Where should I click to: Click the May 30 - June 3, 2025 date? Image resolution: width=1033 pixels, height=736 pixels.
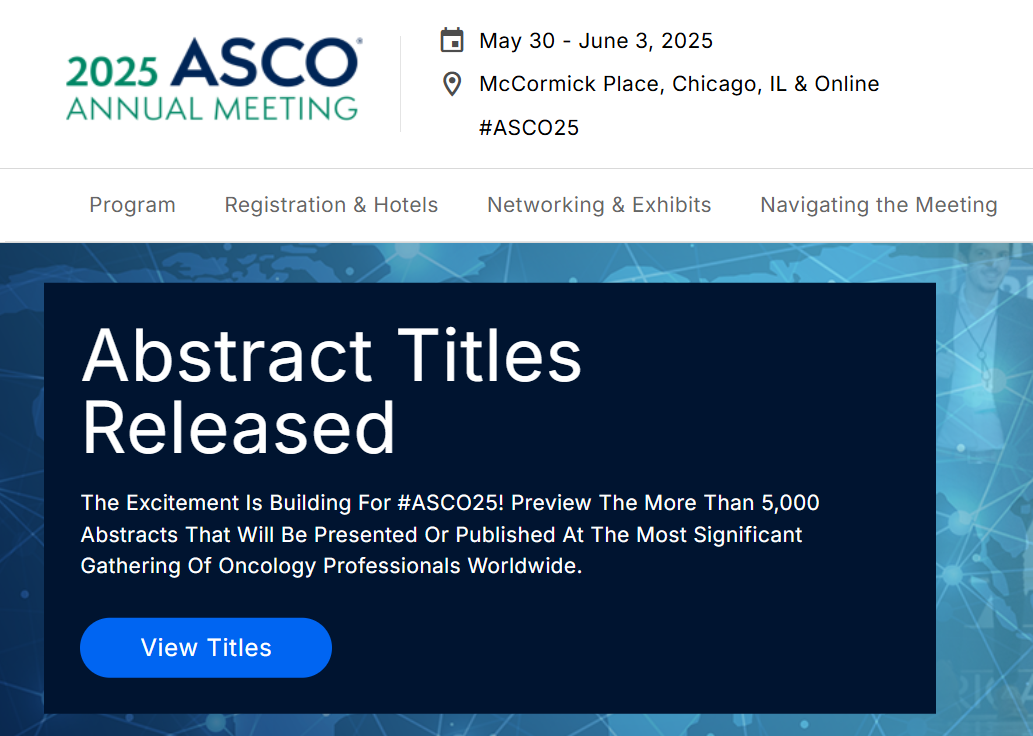[596, 41]
